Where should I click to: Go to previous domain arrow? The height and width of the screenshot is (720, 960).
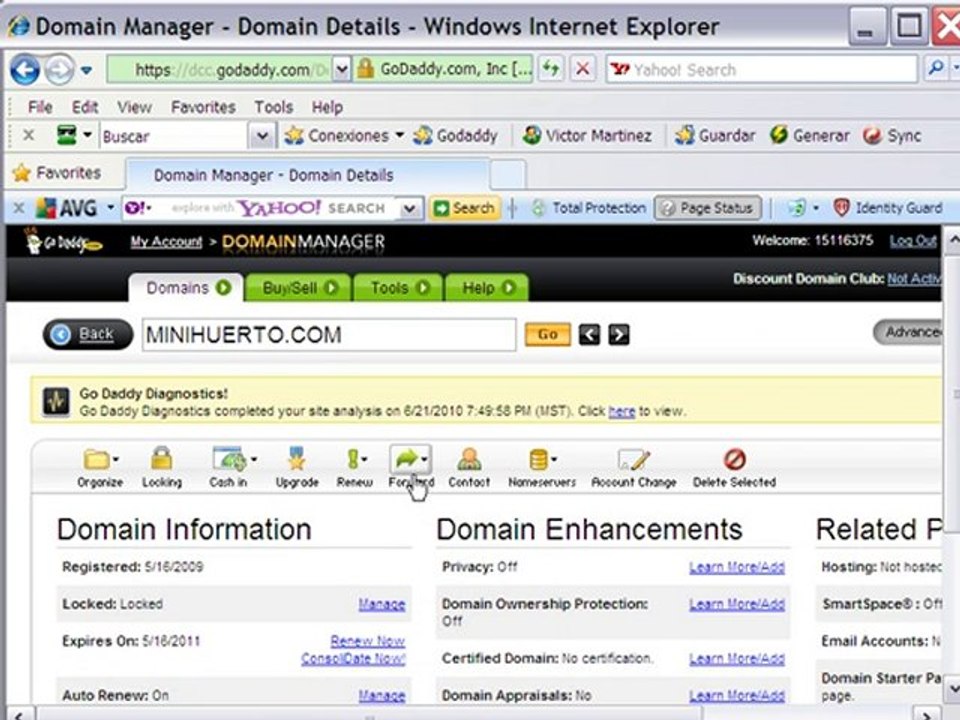pos(589,334)
